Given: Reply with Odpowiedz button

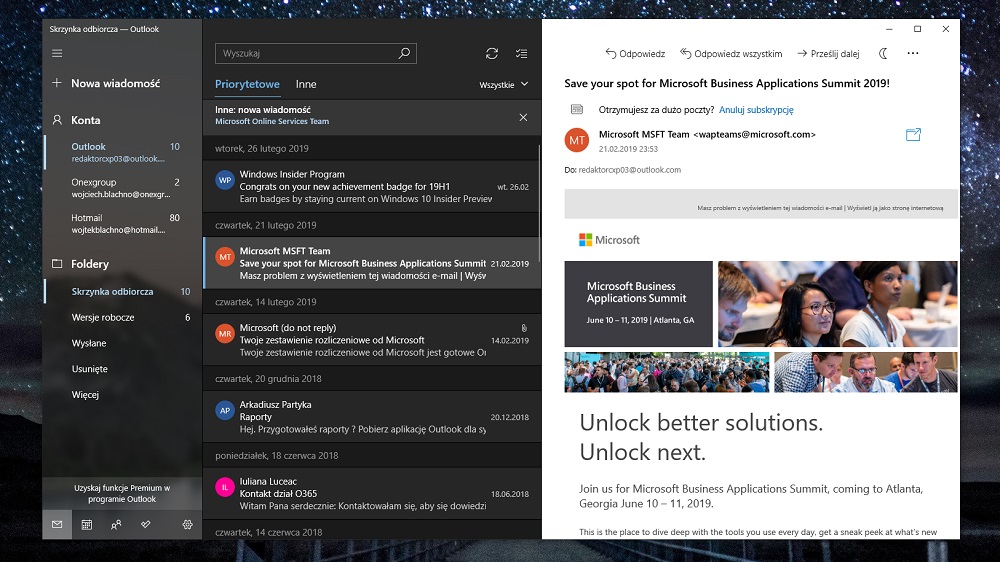Looking at the screenshot, I should pyautogui.click(x=635, y=54).
